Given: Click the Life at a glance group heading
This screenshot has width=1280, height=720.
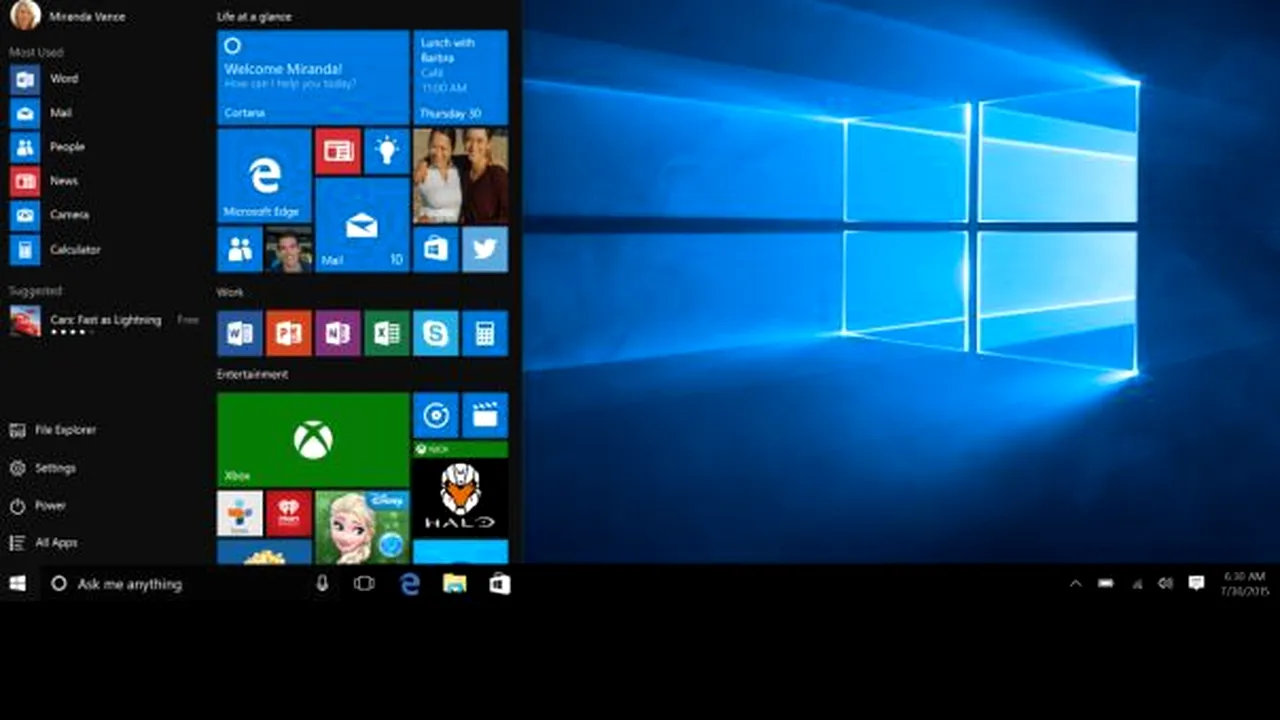Looking at the screenshot, I should 254,17.
